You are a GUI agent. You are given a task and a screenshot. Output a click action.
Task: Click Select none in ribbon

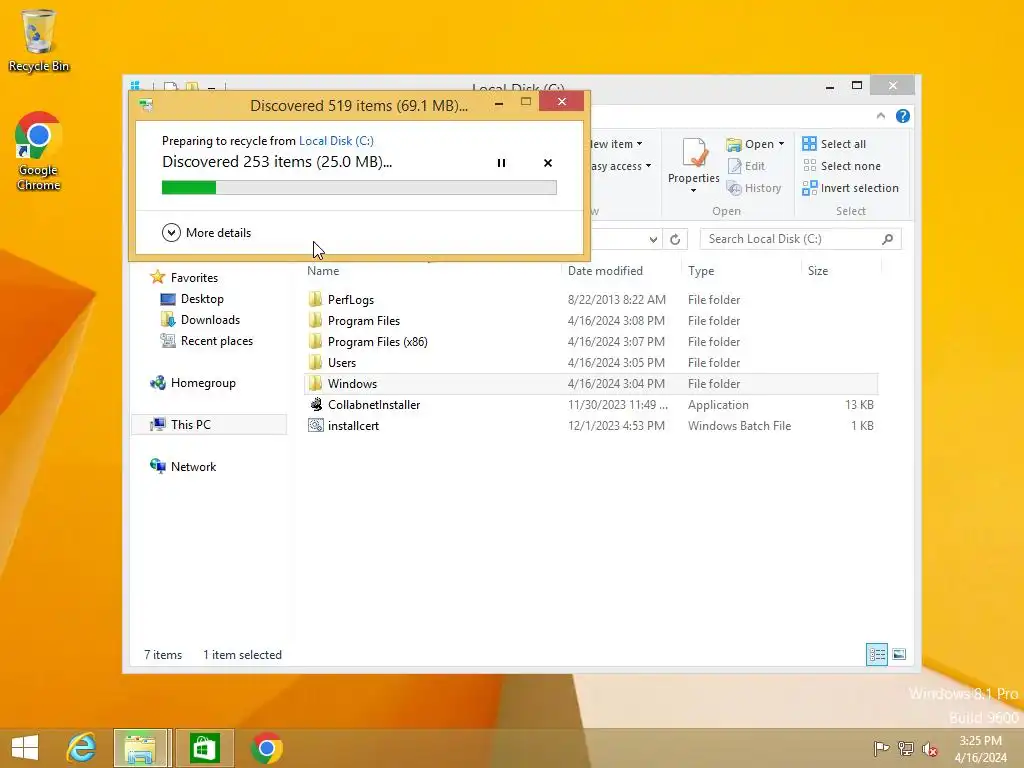842,166
